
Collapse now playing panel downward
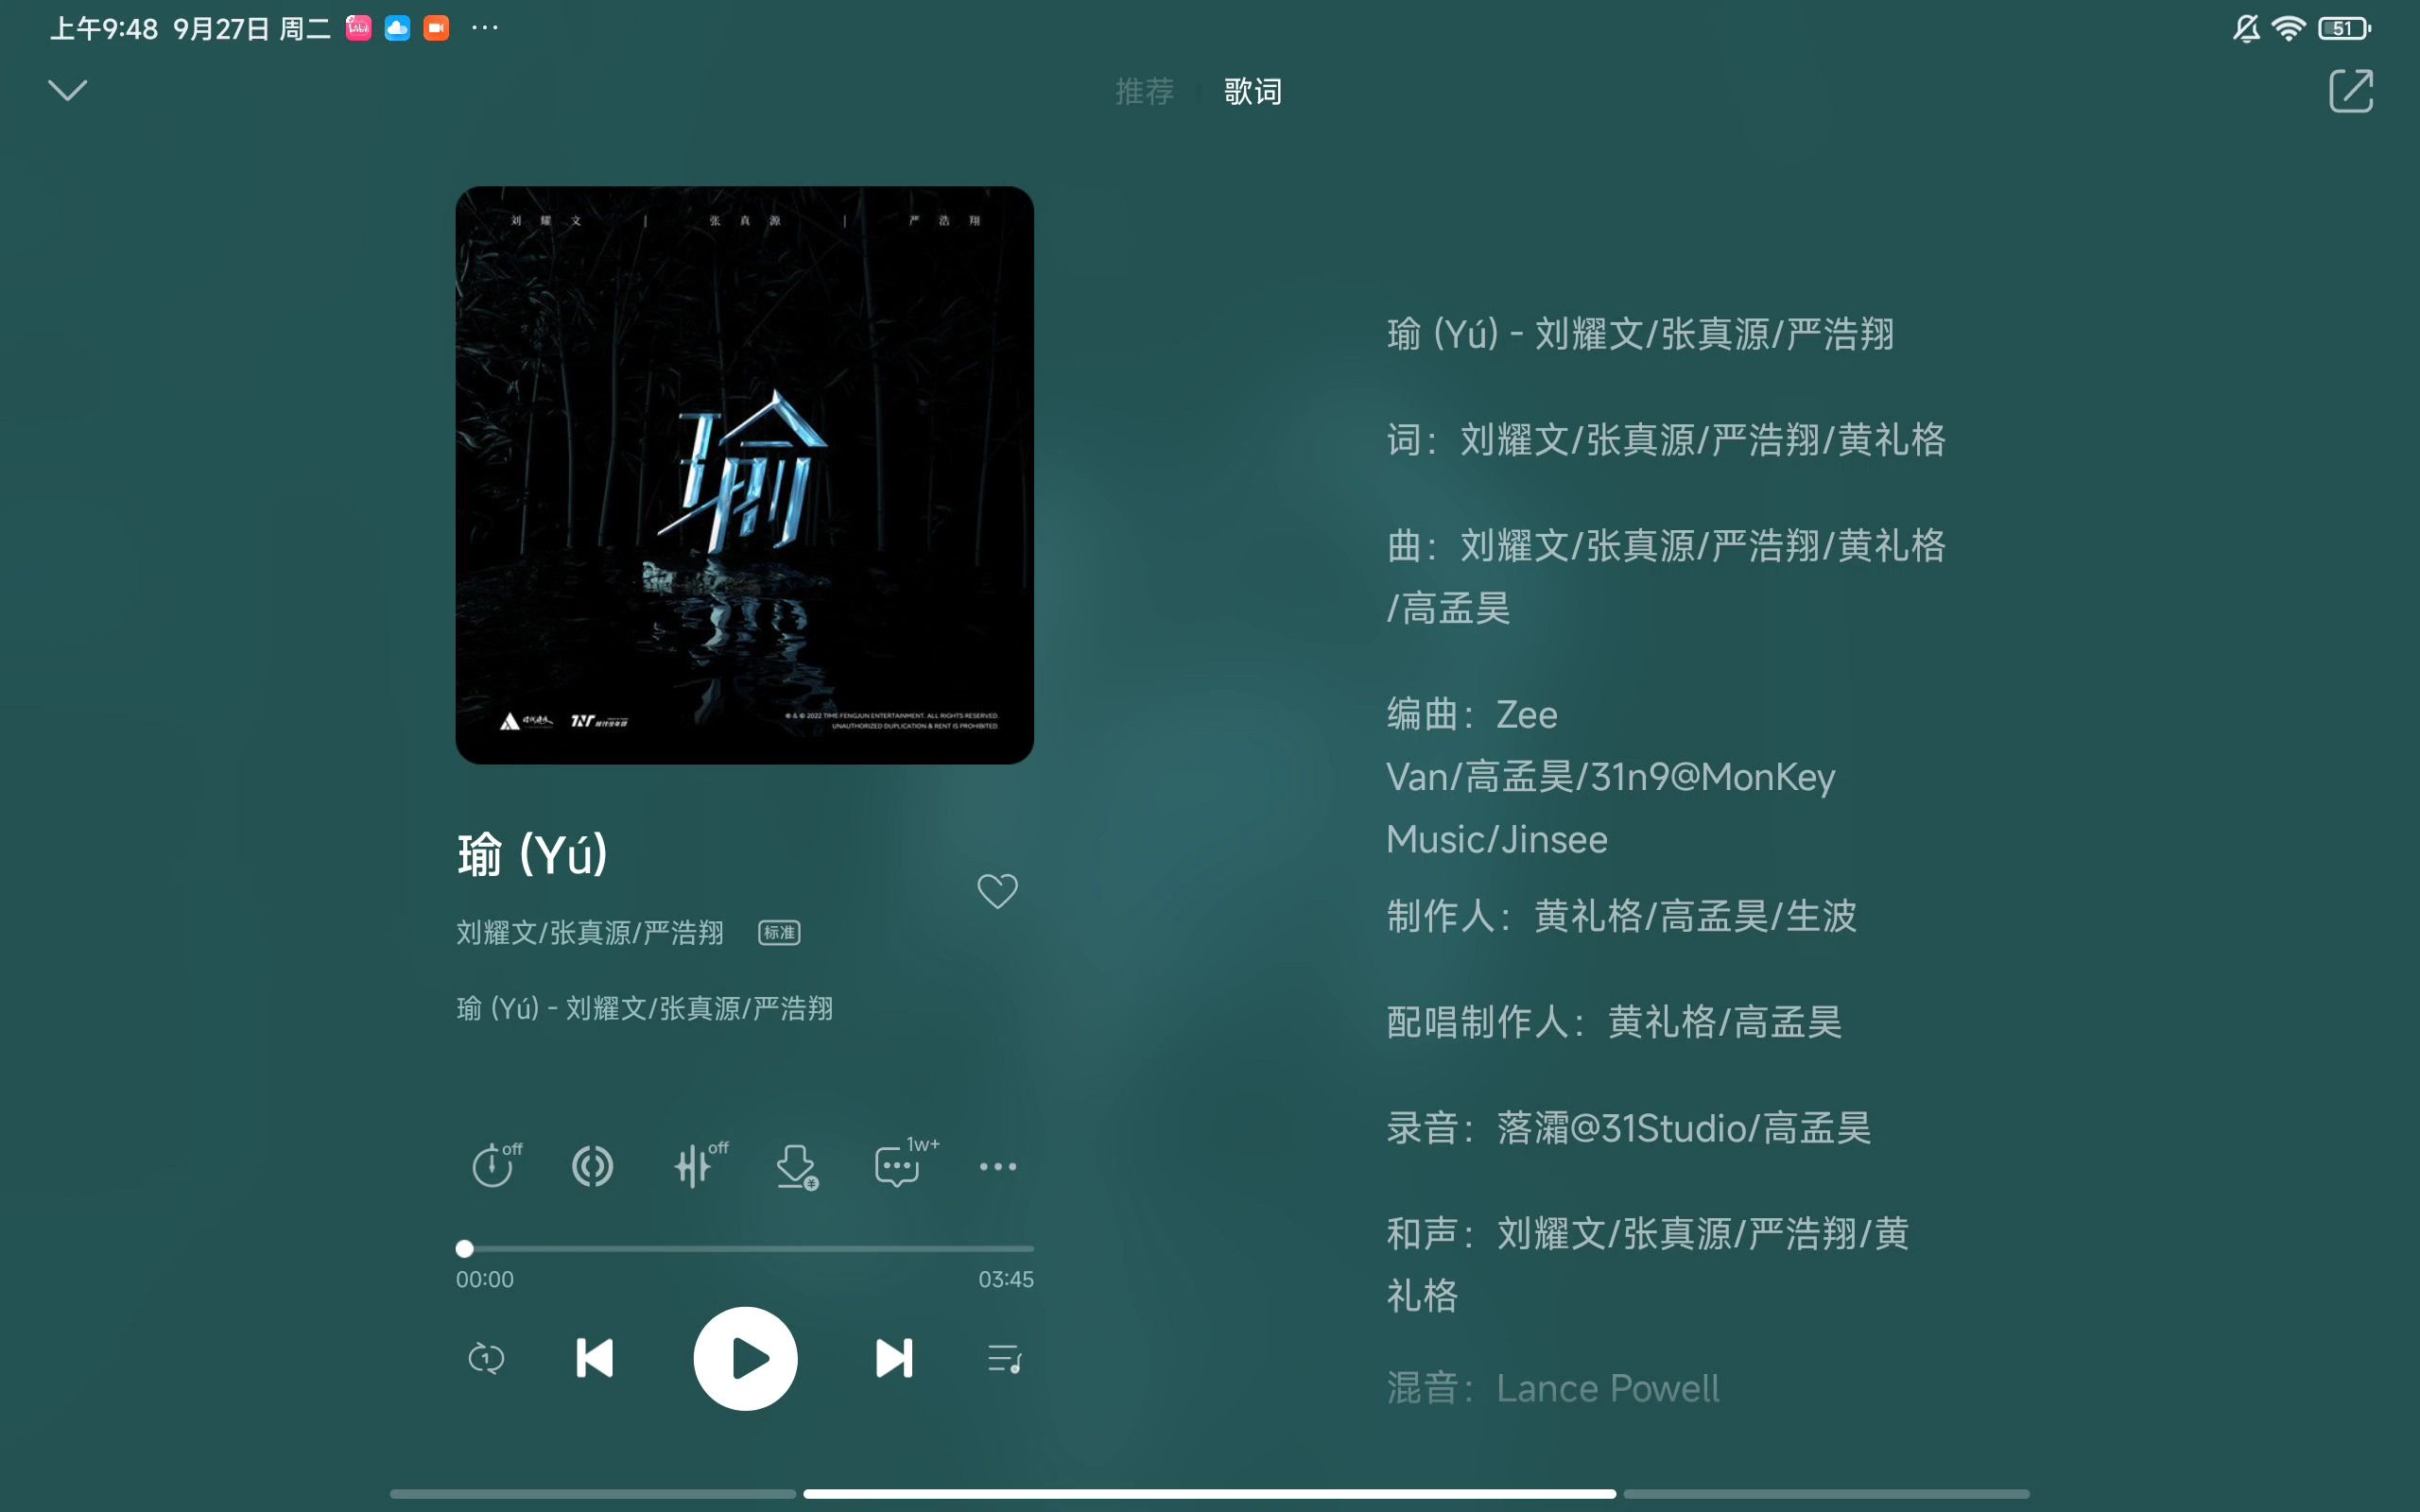click(x=66, y=91)
